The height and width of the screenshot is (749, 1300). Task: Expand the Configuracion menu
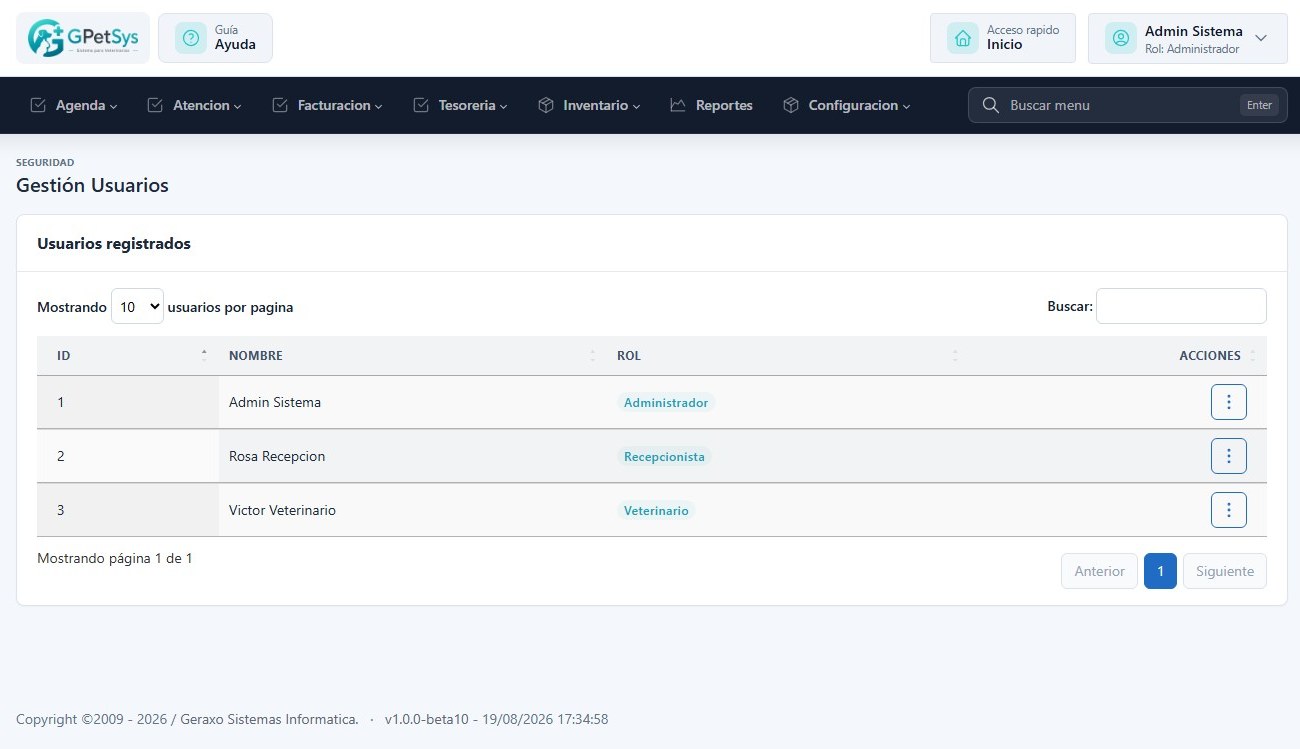[847, 105]
